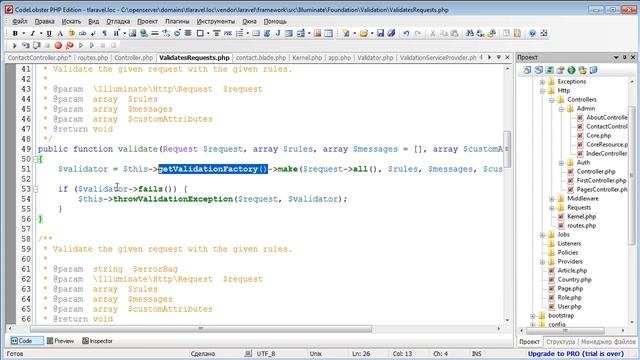Redo the last undone edit
640x360 pixels.
(x=418, y=33)
